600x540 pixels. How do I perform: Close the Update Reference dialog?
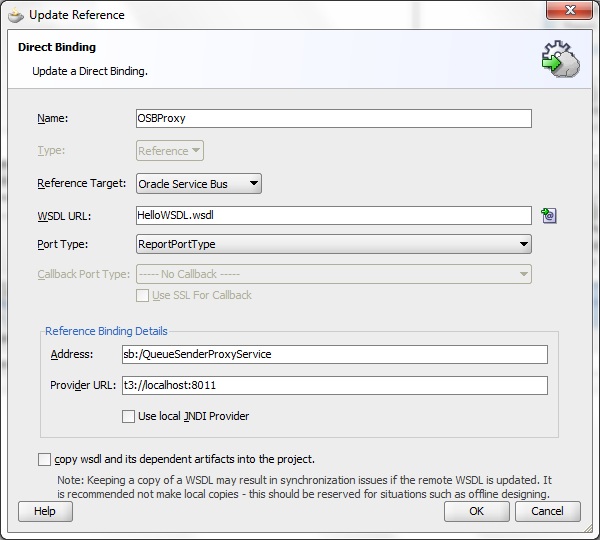569,10
